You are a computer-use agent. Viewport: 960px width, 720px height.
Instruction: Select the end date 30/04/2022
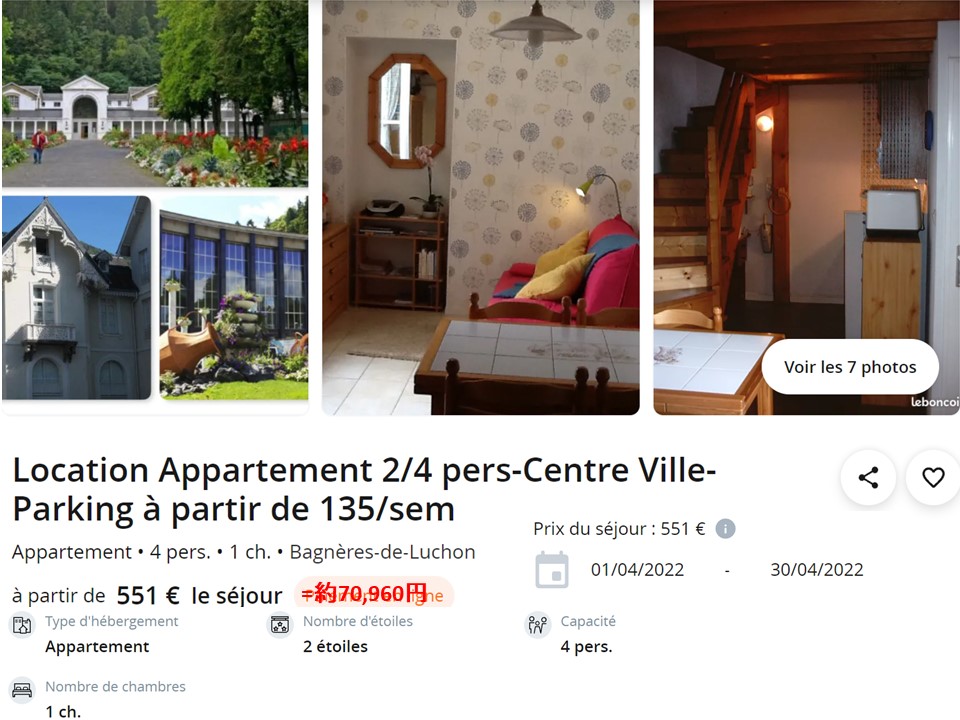coord(817,570)
